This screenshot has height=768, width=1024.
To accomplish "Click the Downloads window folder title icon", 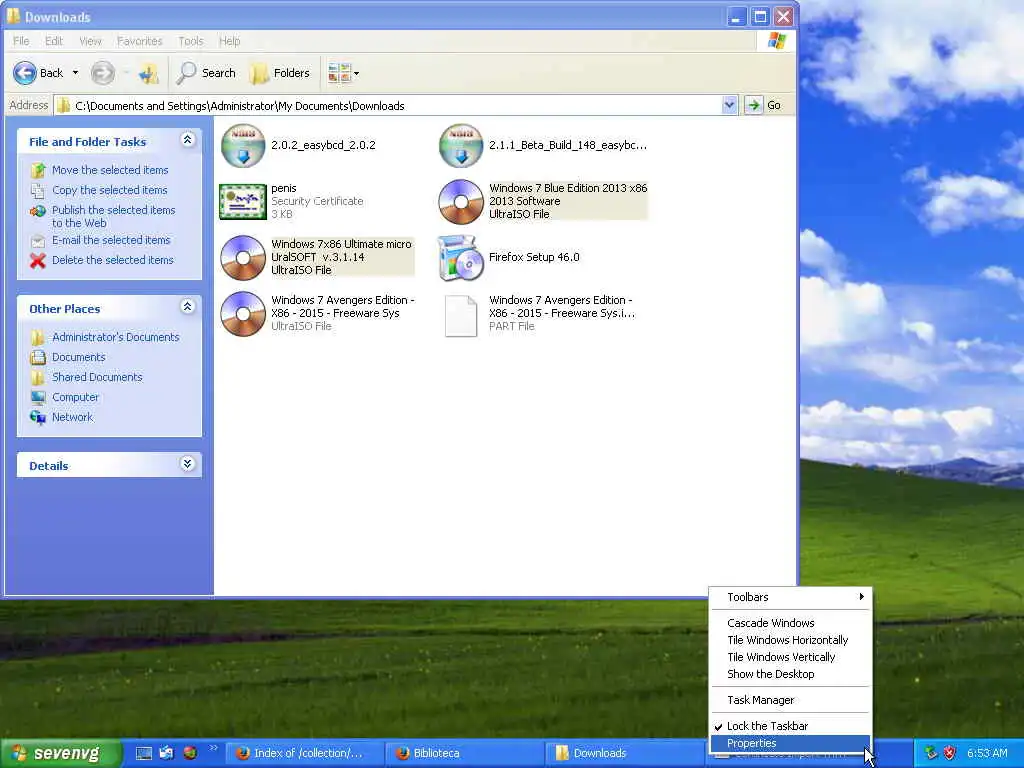I will 13,16.
